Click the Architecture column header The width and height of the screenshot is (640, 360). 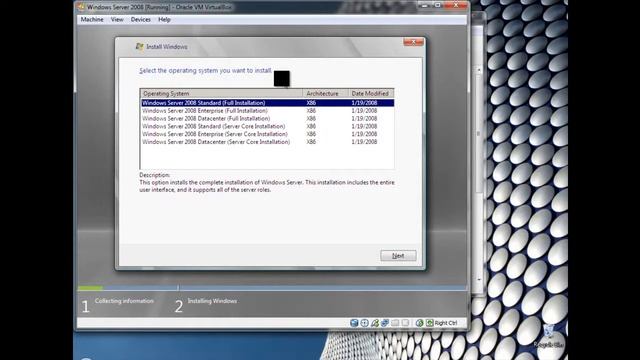[326, 93]
